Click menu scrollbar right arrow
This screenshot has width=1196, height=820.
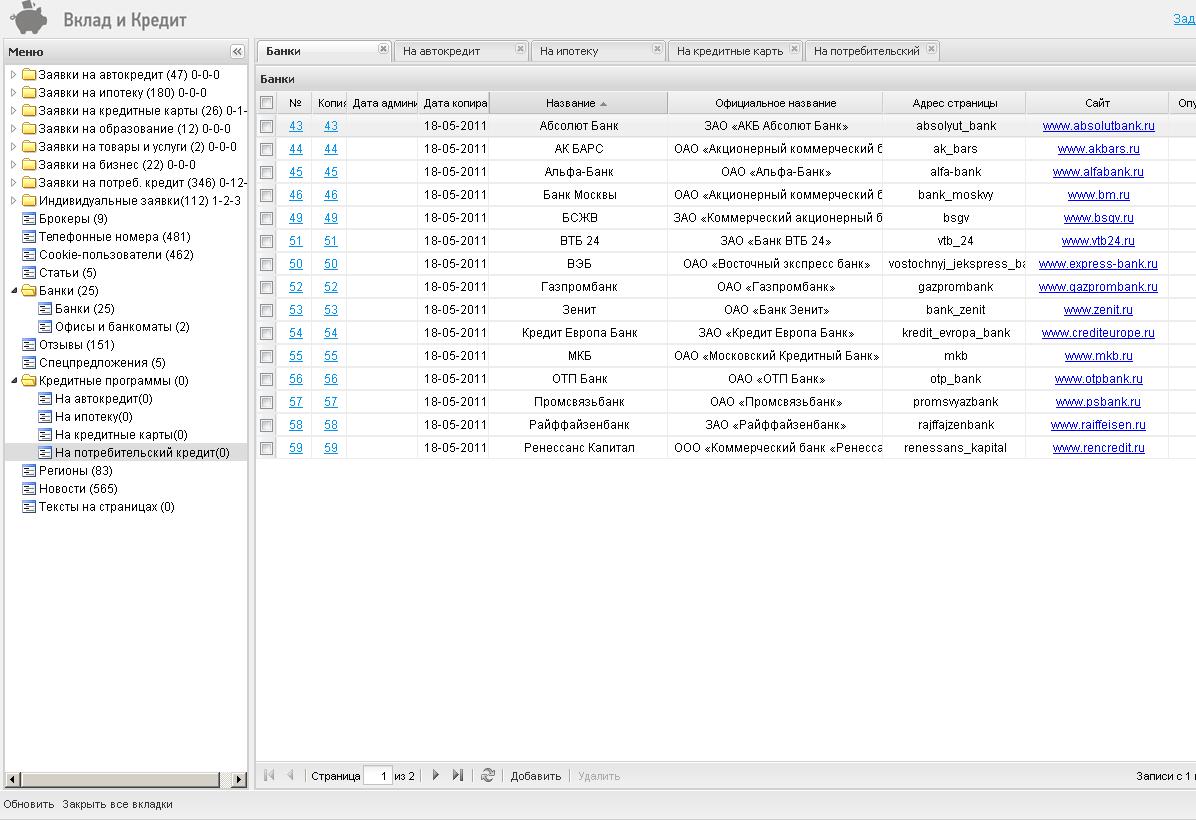coord(240,780)
